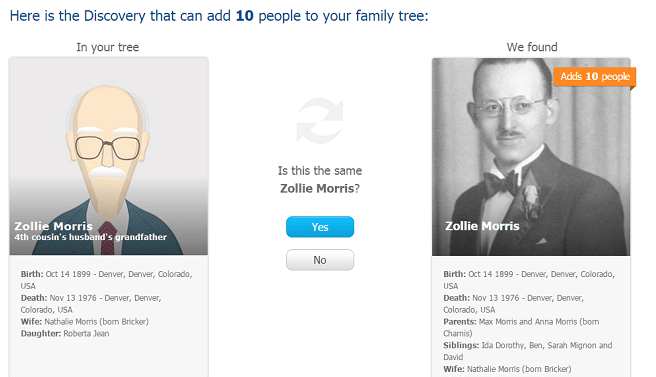Click the orange Adds 10 people badge
This screenshot has height=377, width=656.
point(595,77)
